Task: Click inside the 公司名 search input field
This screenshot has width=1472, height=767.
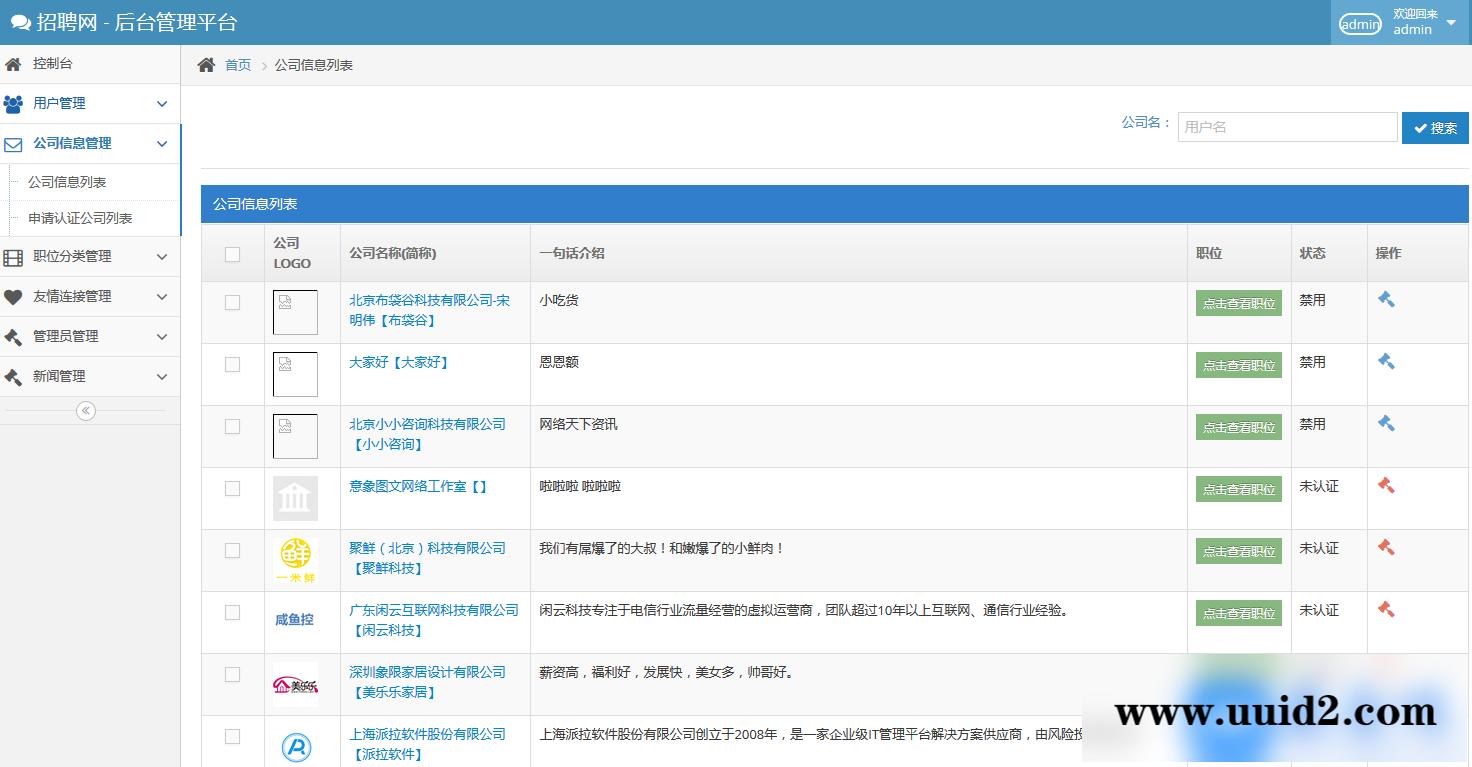Action: click(1287, 126)
